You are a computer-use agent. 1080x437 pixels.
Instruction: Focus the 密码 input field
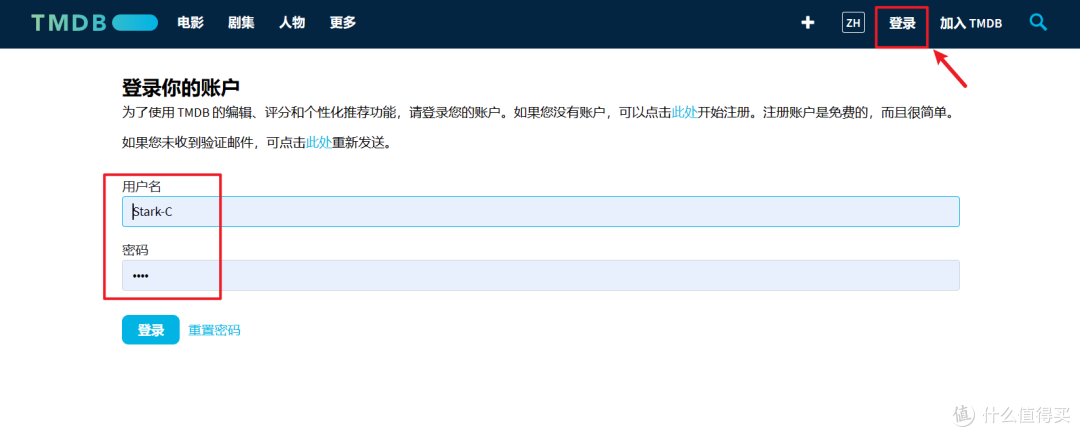(x=541, y=275)
